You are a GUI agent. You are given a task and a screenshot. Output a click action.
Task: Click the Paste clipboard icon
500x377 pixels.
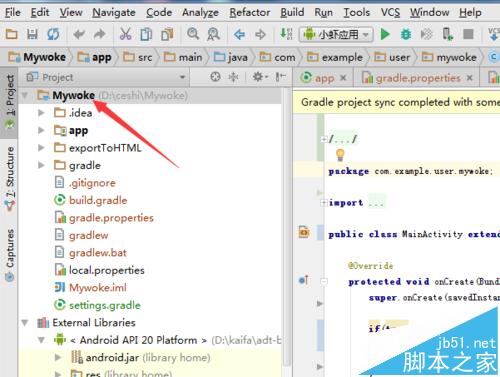(x=167, y=34)
